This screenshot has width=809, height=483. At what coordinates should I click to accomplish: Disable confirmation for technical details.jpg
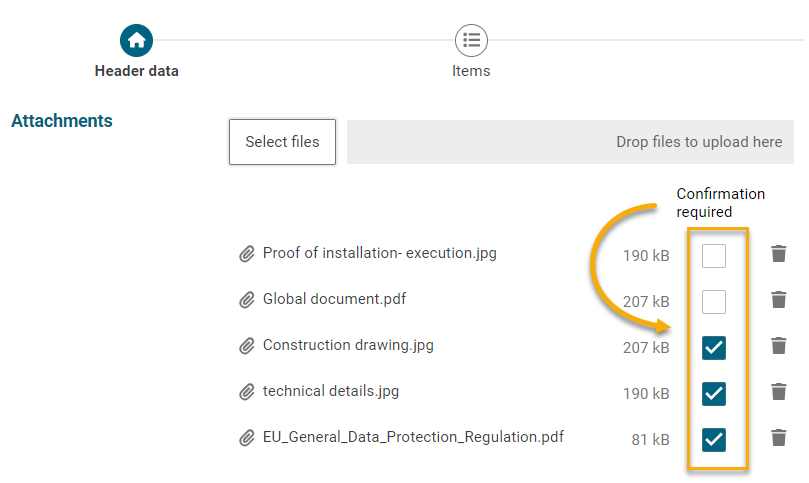(x=713, y=394)
